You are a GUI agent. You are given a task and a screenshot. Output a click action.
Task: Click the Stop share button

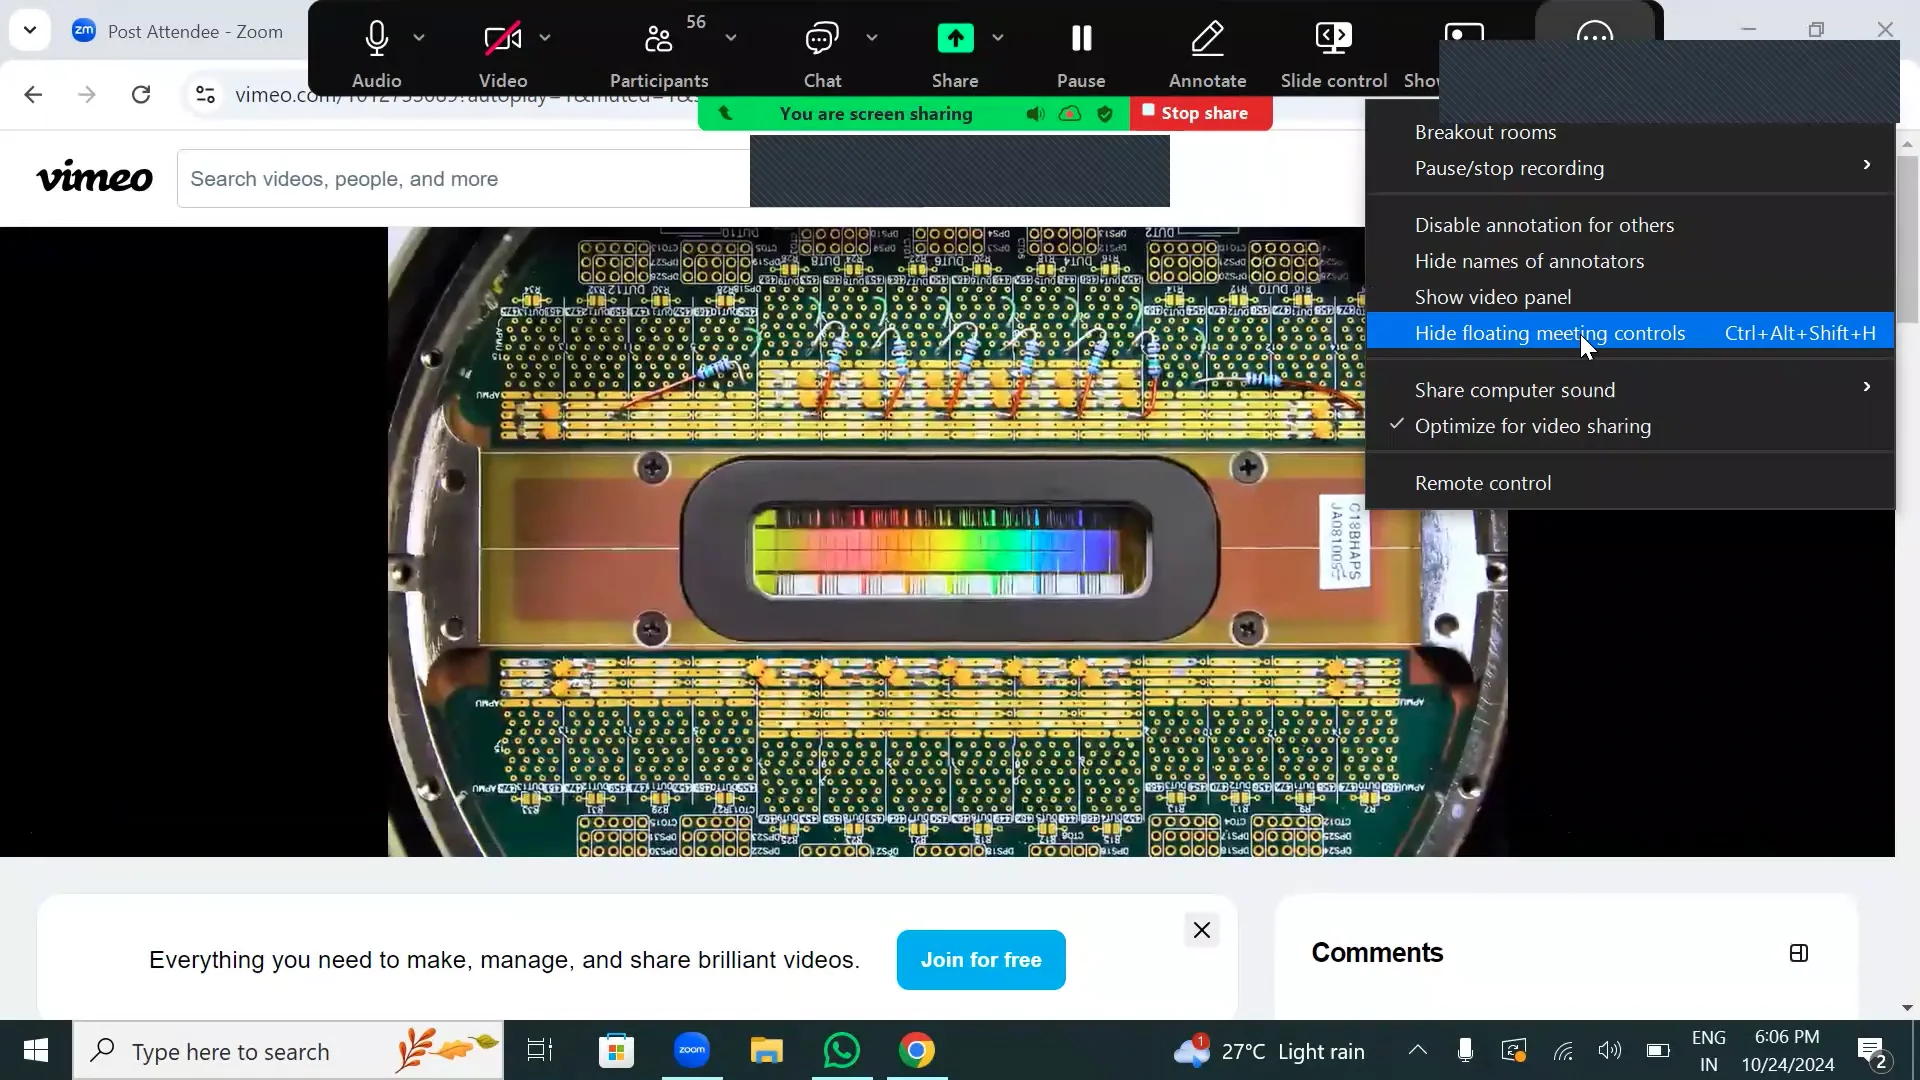click(1201, 113)
